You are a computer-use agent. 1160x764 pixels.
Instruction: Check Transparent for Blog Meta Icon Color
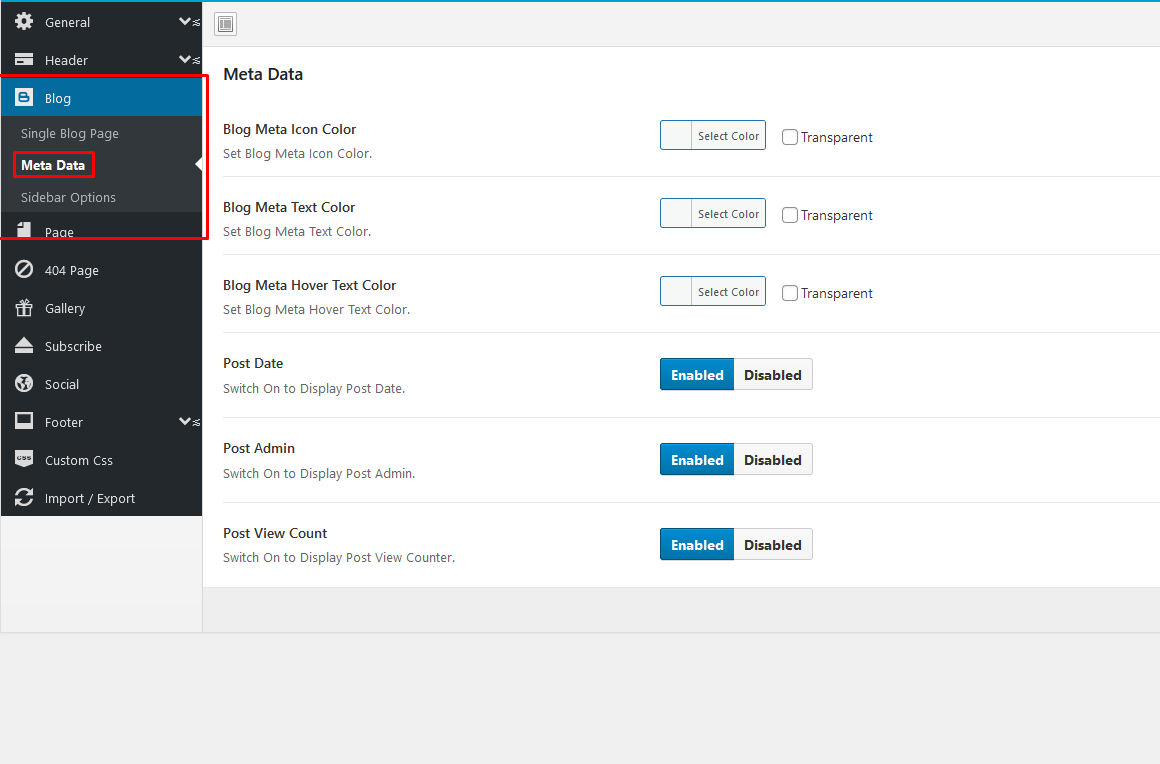(790, 137)
